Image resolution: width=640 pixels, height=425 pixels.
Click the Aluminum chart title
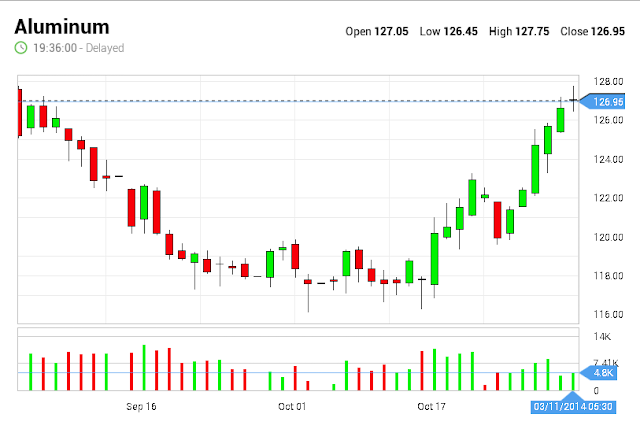pyautogui.click(x=62, y=27)
